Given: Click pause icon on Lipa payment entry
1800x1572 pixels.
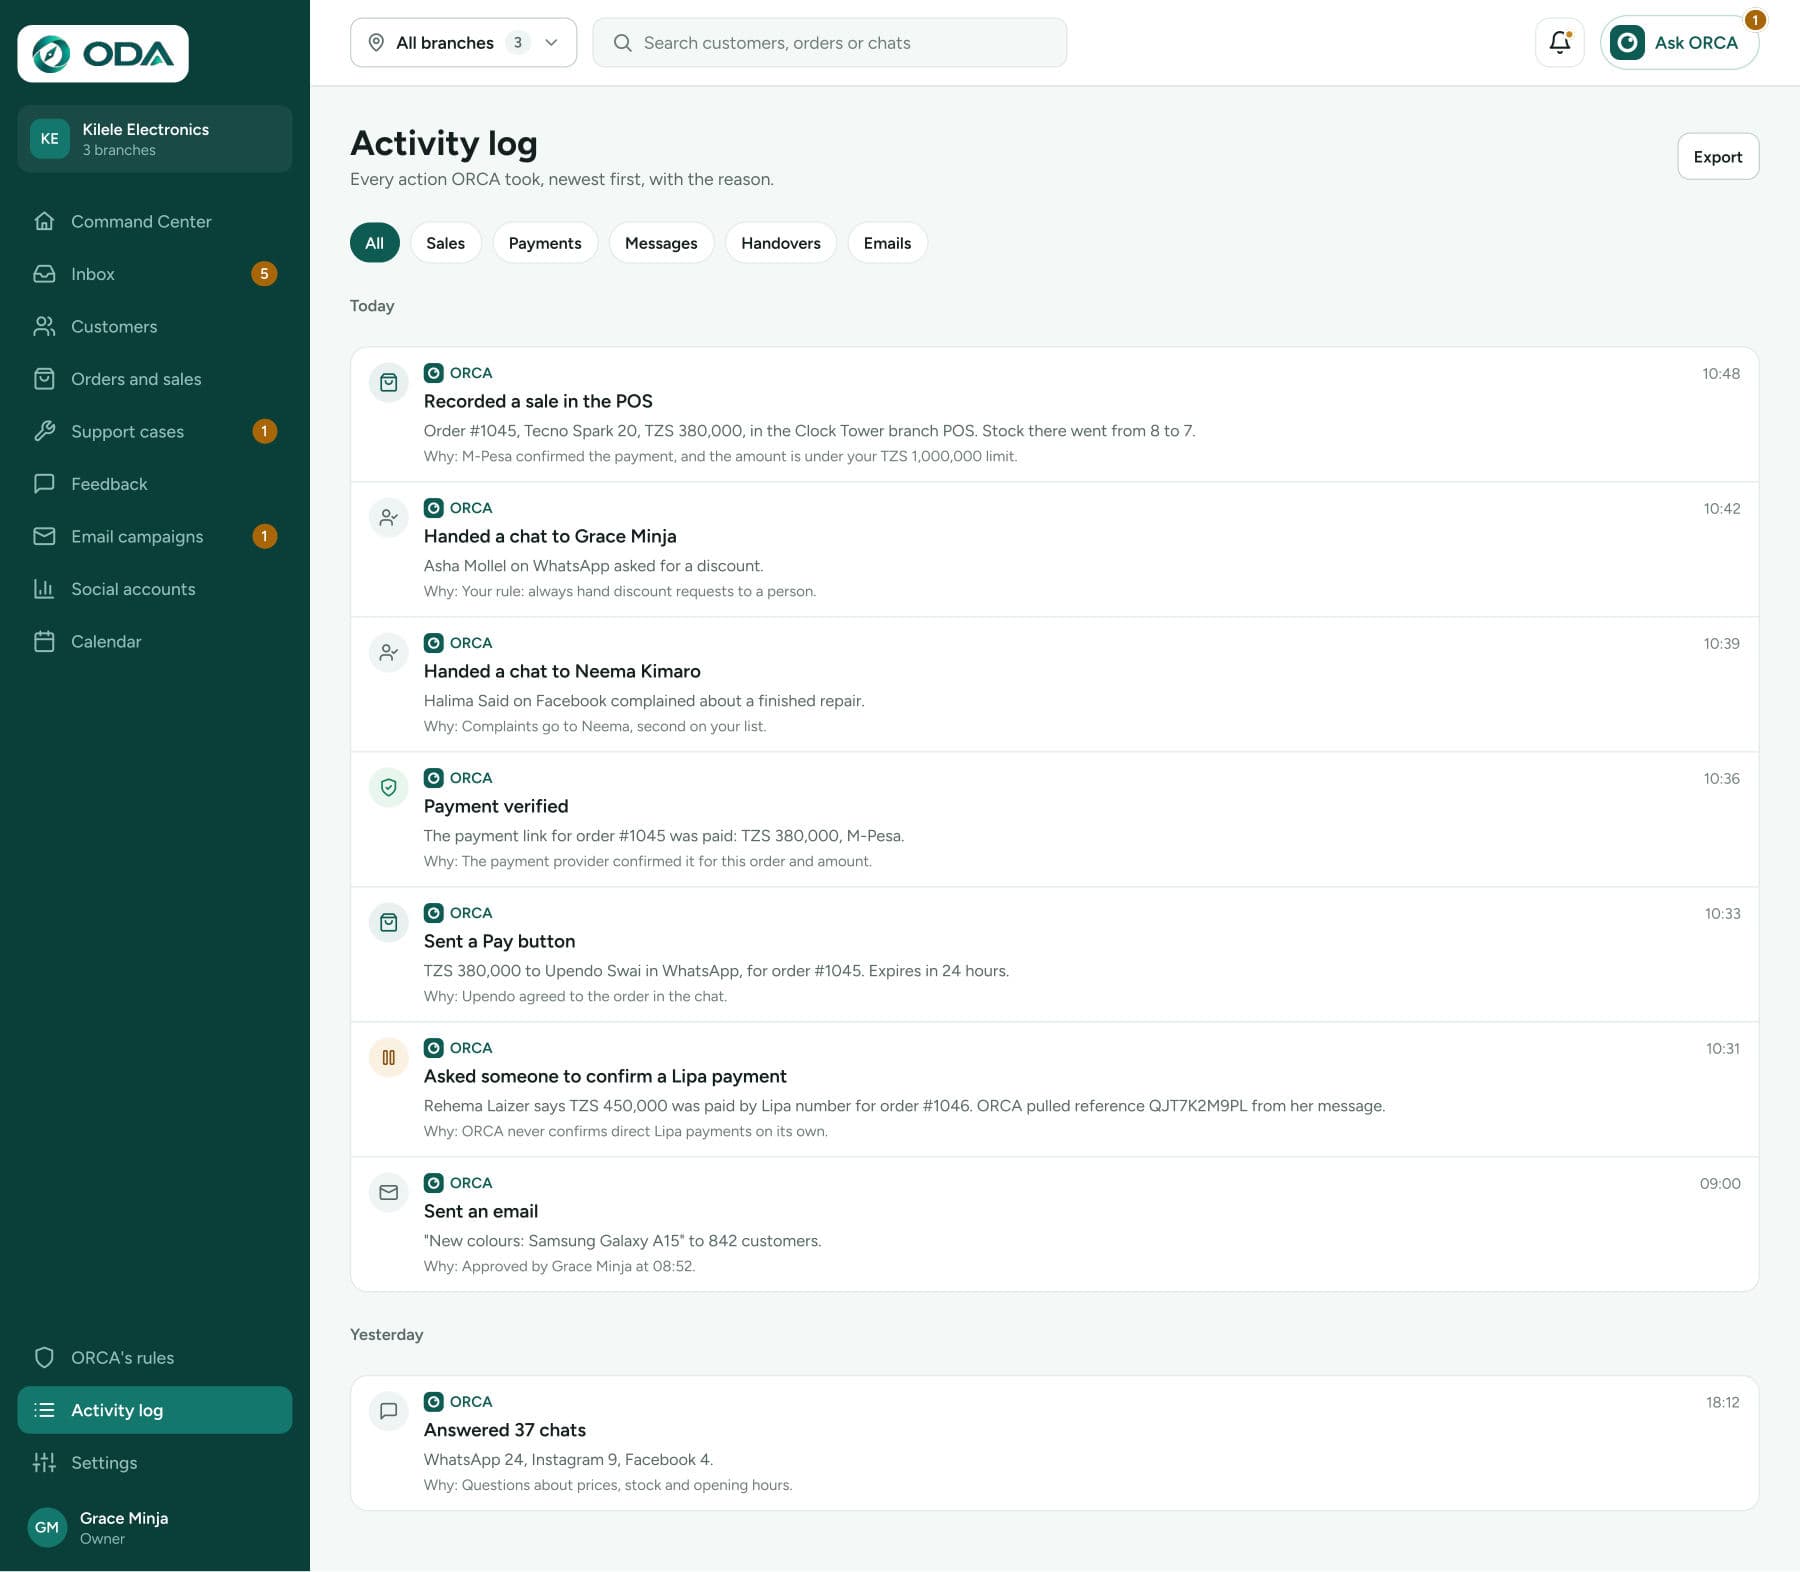Looking at the screenshot, I should 389,1057.
